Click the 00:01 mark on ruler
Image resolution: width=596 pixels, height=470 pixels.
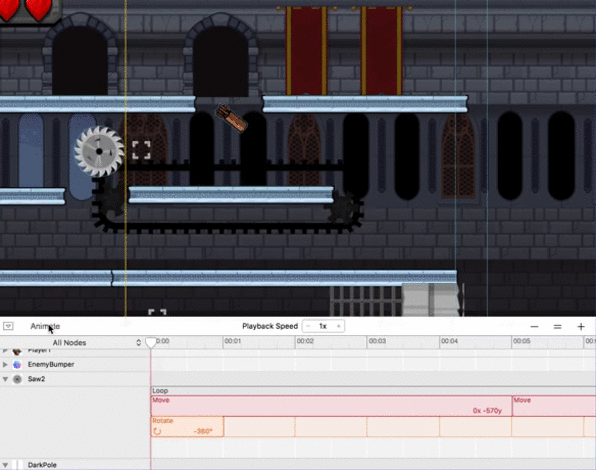(233, 341)
